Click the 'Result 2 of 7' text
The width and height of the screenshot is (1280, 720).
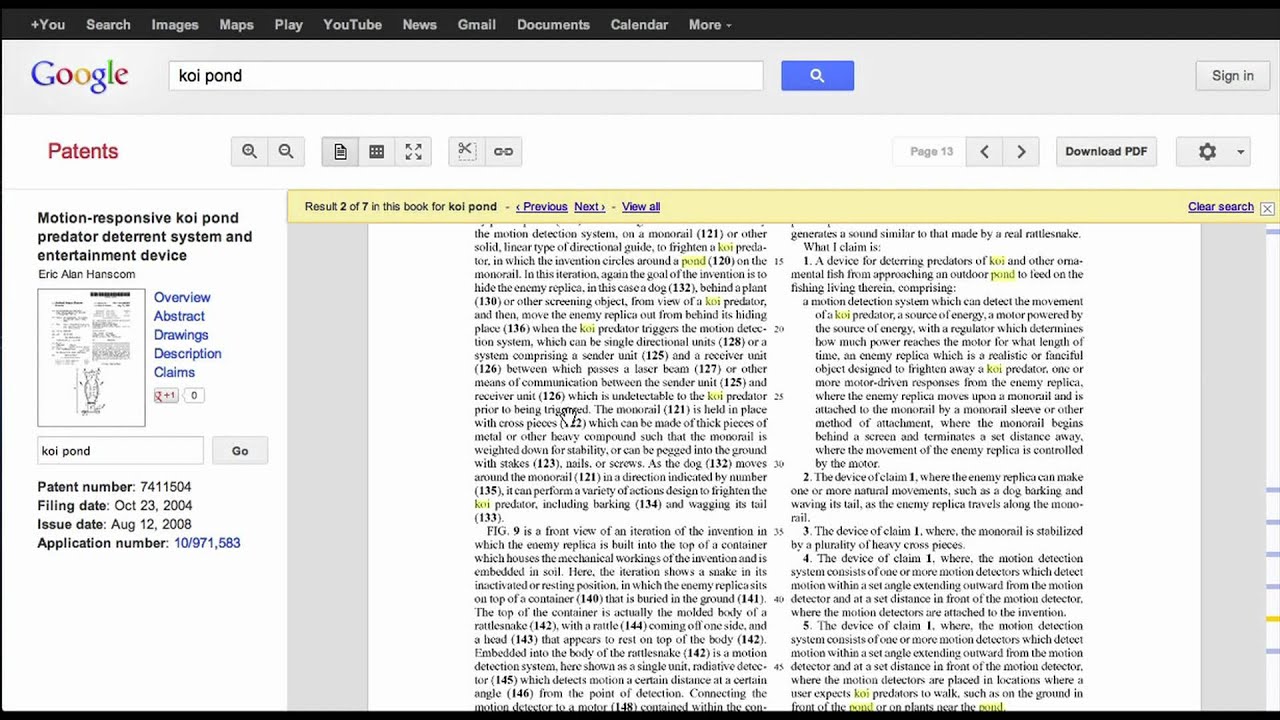pos(336,206)
